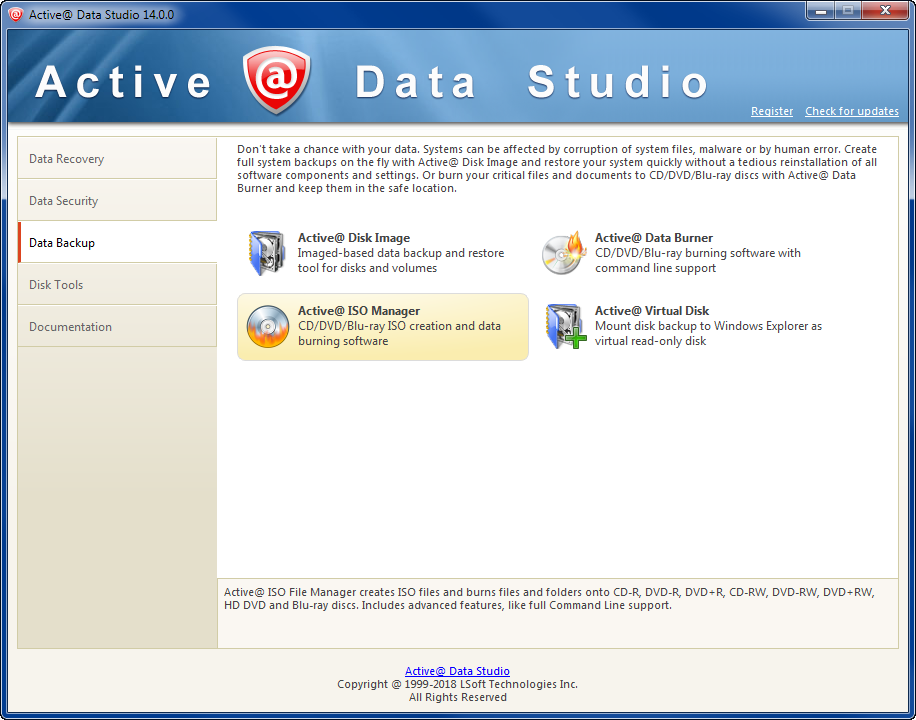The image size is (916, 720).
Task: Click the Active@ ISO Manager flaming disc icon
Action: click(x=268, y=326)
